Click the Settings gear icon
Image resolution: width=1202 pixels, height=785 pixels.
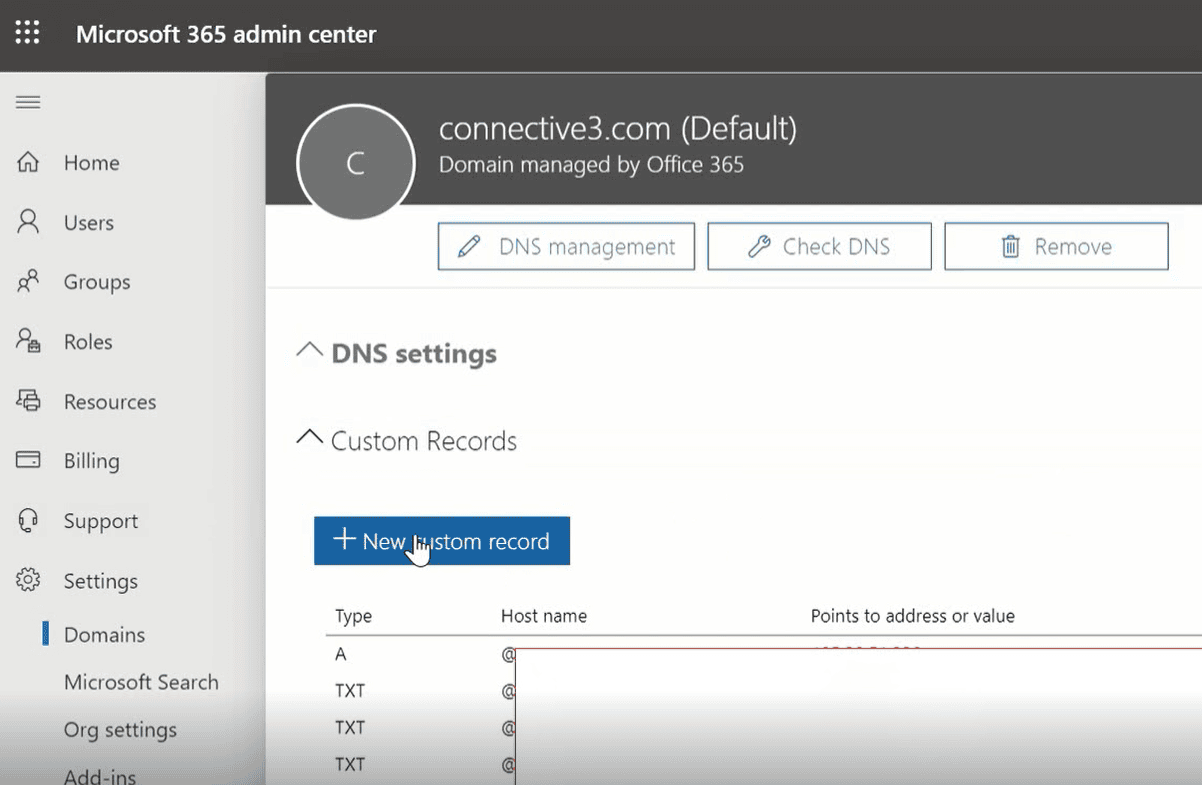(28, 580)
